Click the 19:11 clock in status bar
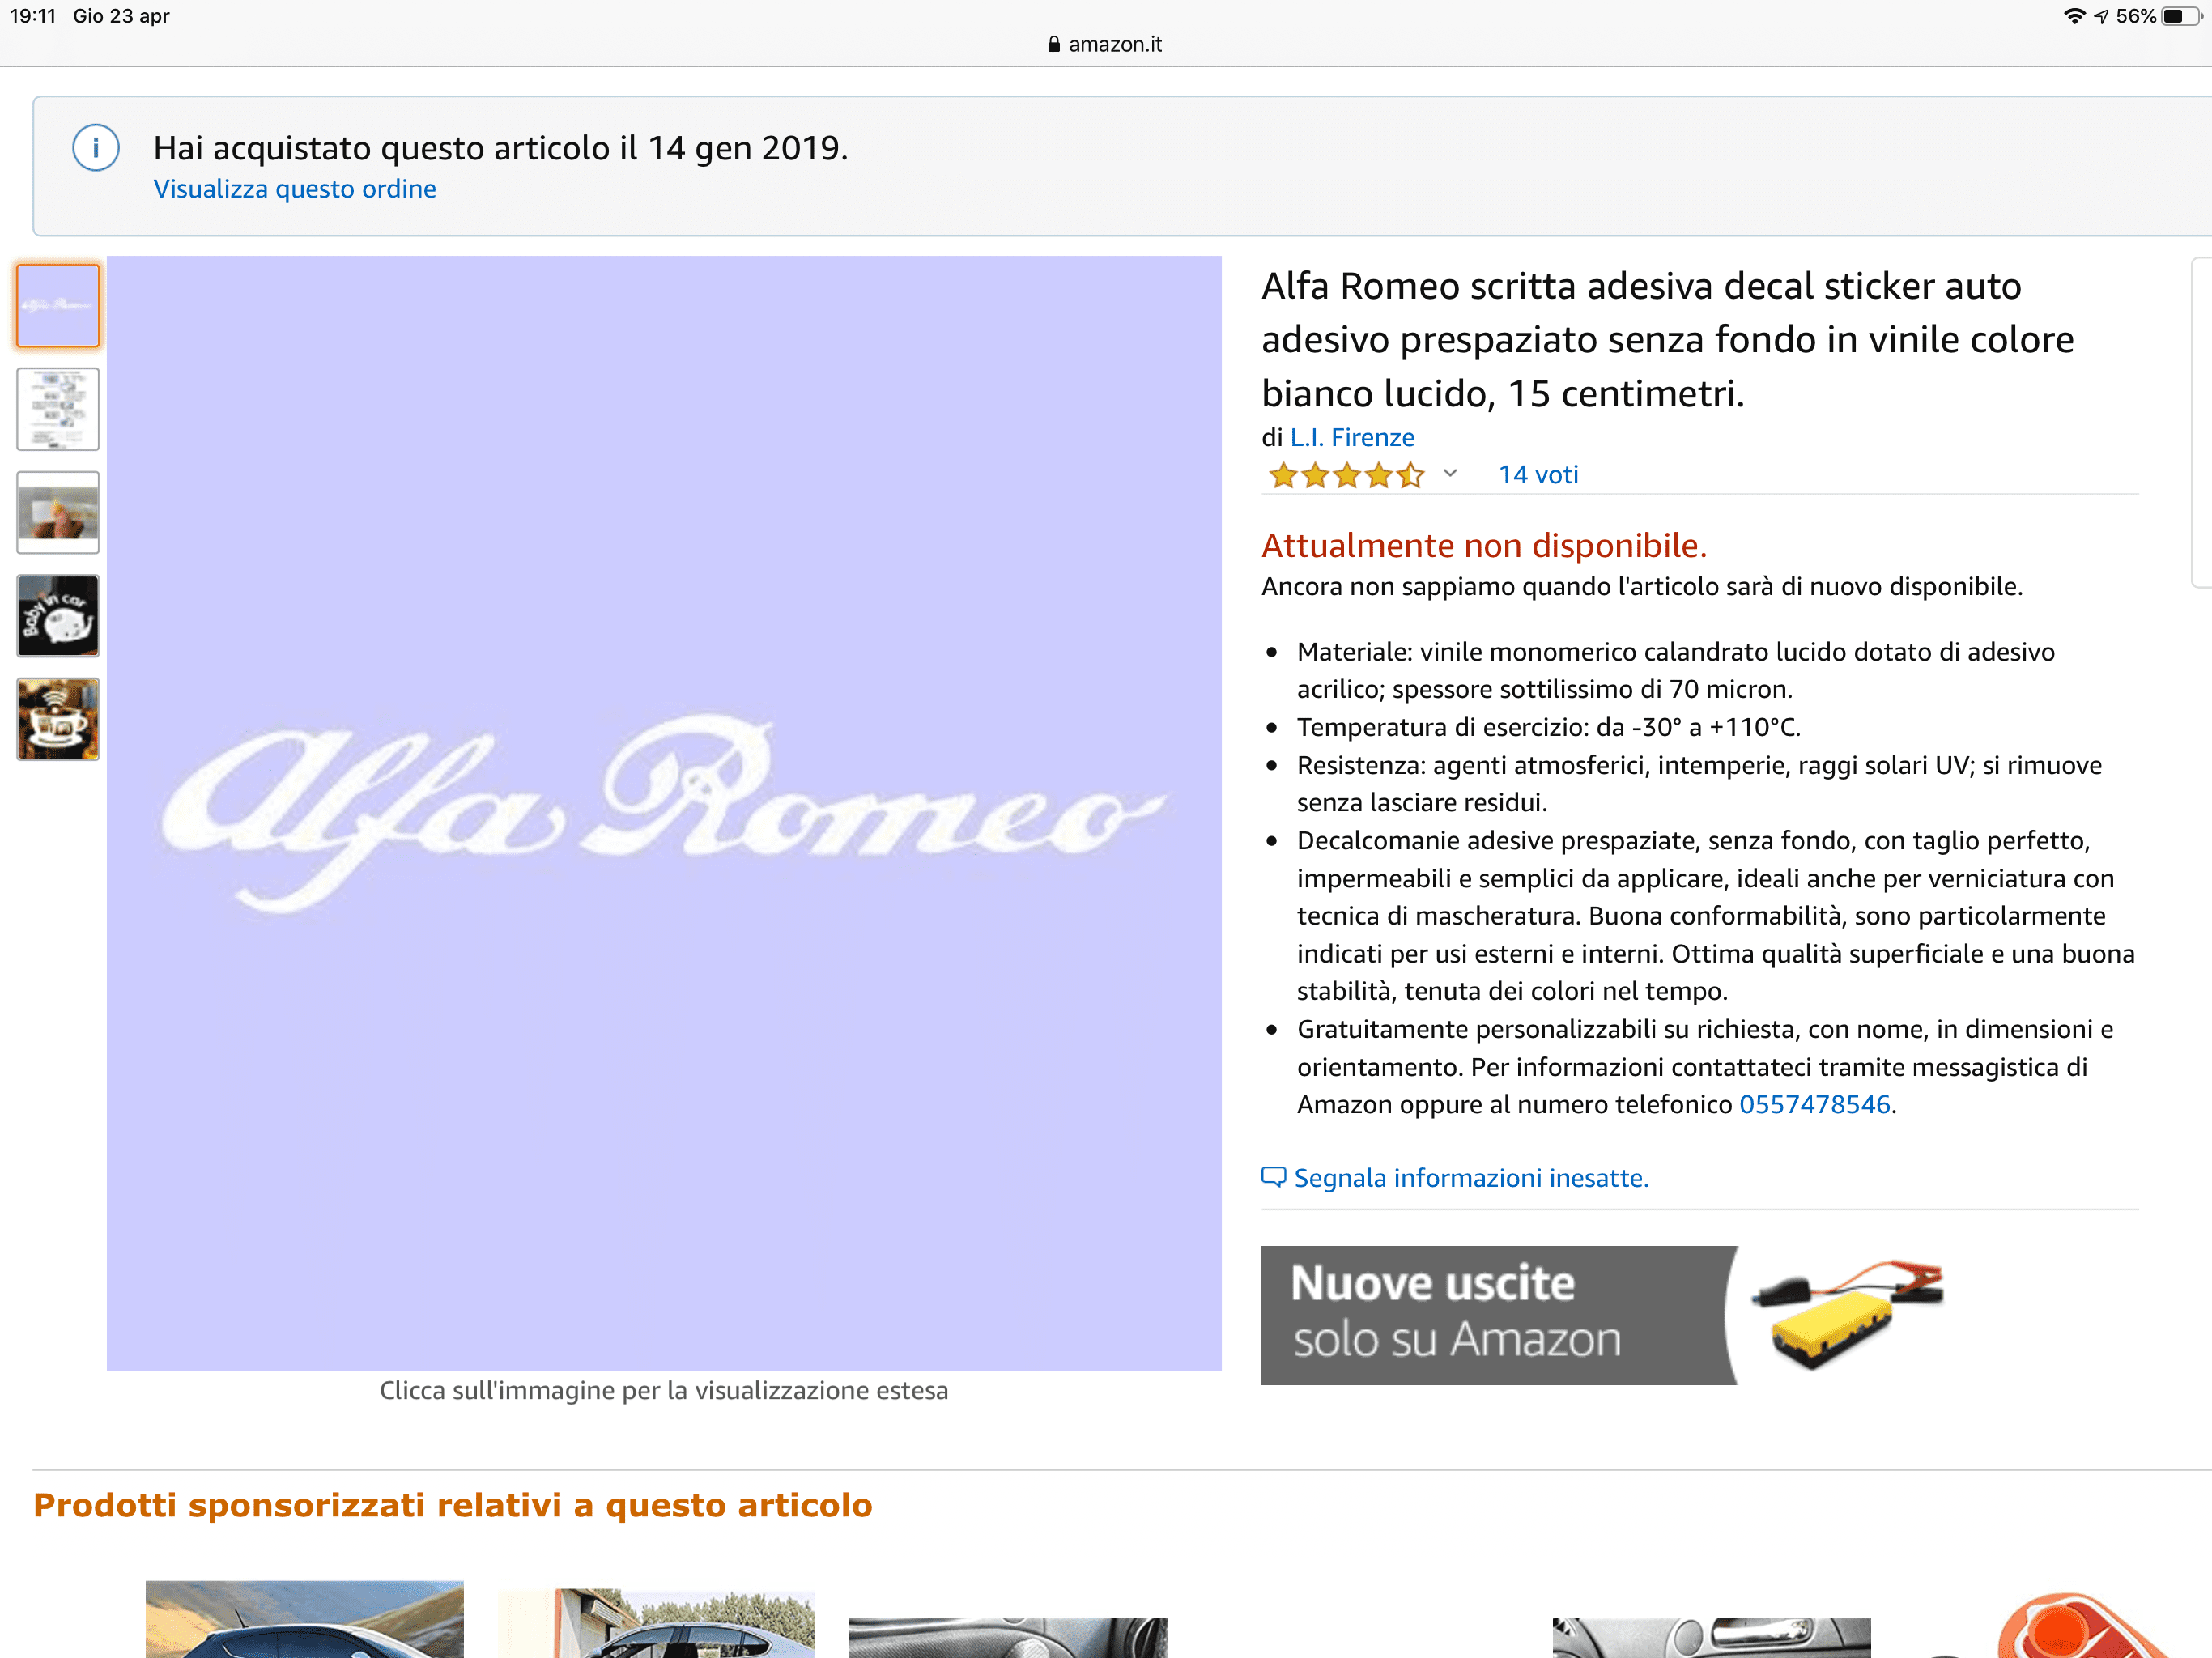The height and width of the screenshot is (1658, 2212). pos(33,16)
